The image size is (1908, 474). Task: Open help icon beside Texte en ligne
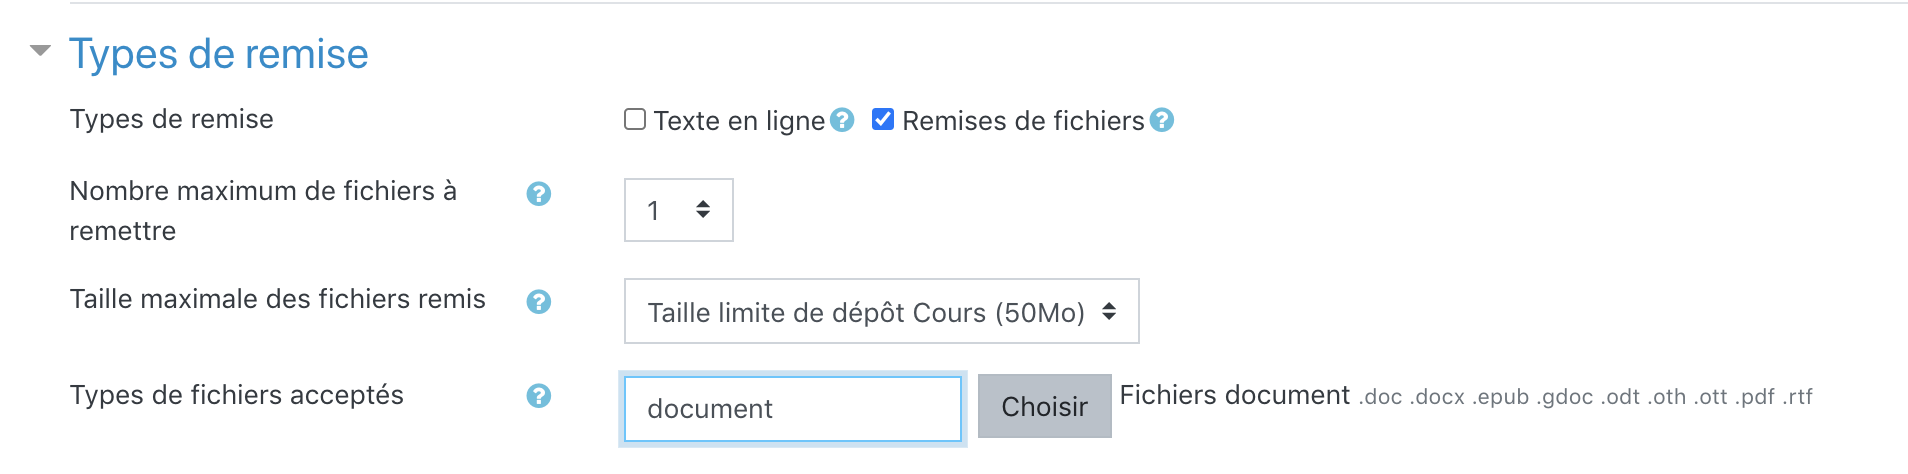tap(843, 120)
